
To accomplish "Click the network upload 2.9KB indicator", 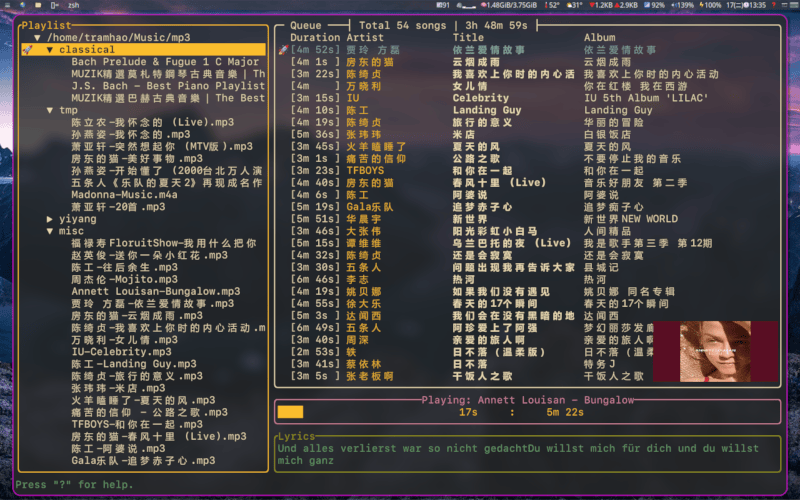I will [626, 5].
